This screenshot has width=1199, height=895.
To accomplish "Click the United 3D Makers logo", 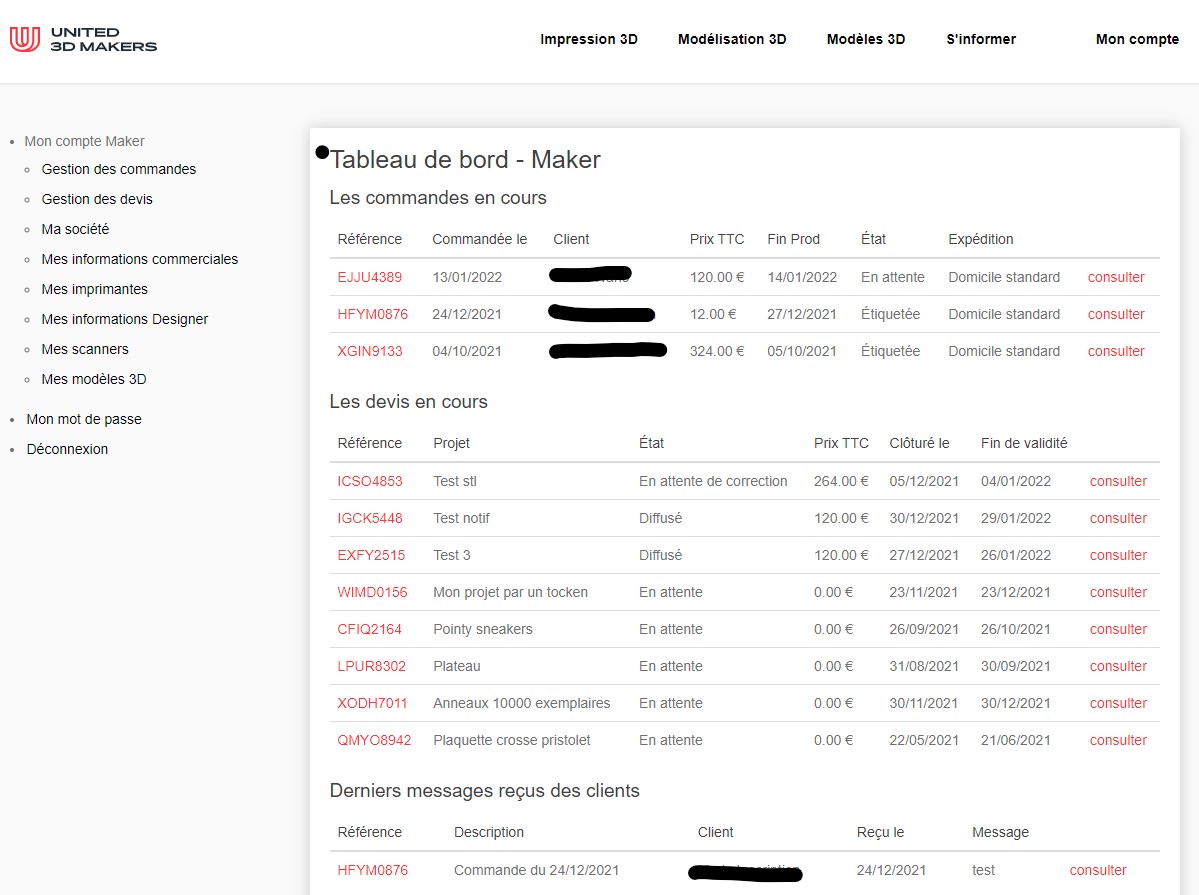I will coord(83,40).
